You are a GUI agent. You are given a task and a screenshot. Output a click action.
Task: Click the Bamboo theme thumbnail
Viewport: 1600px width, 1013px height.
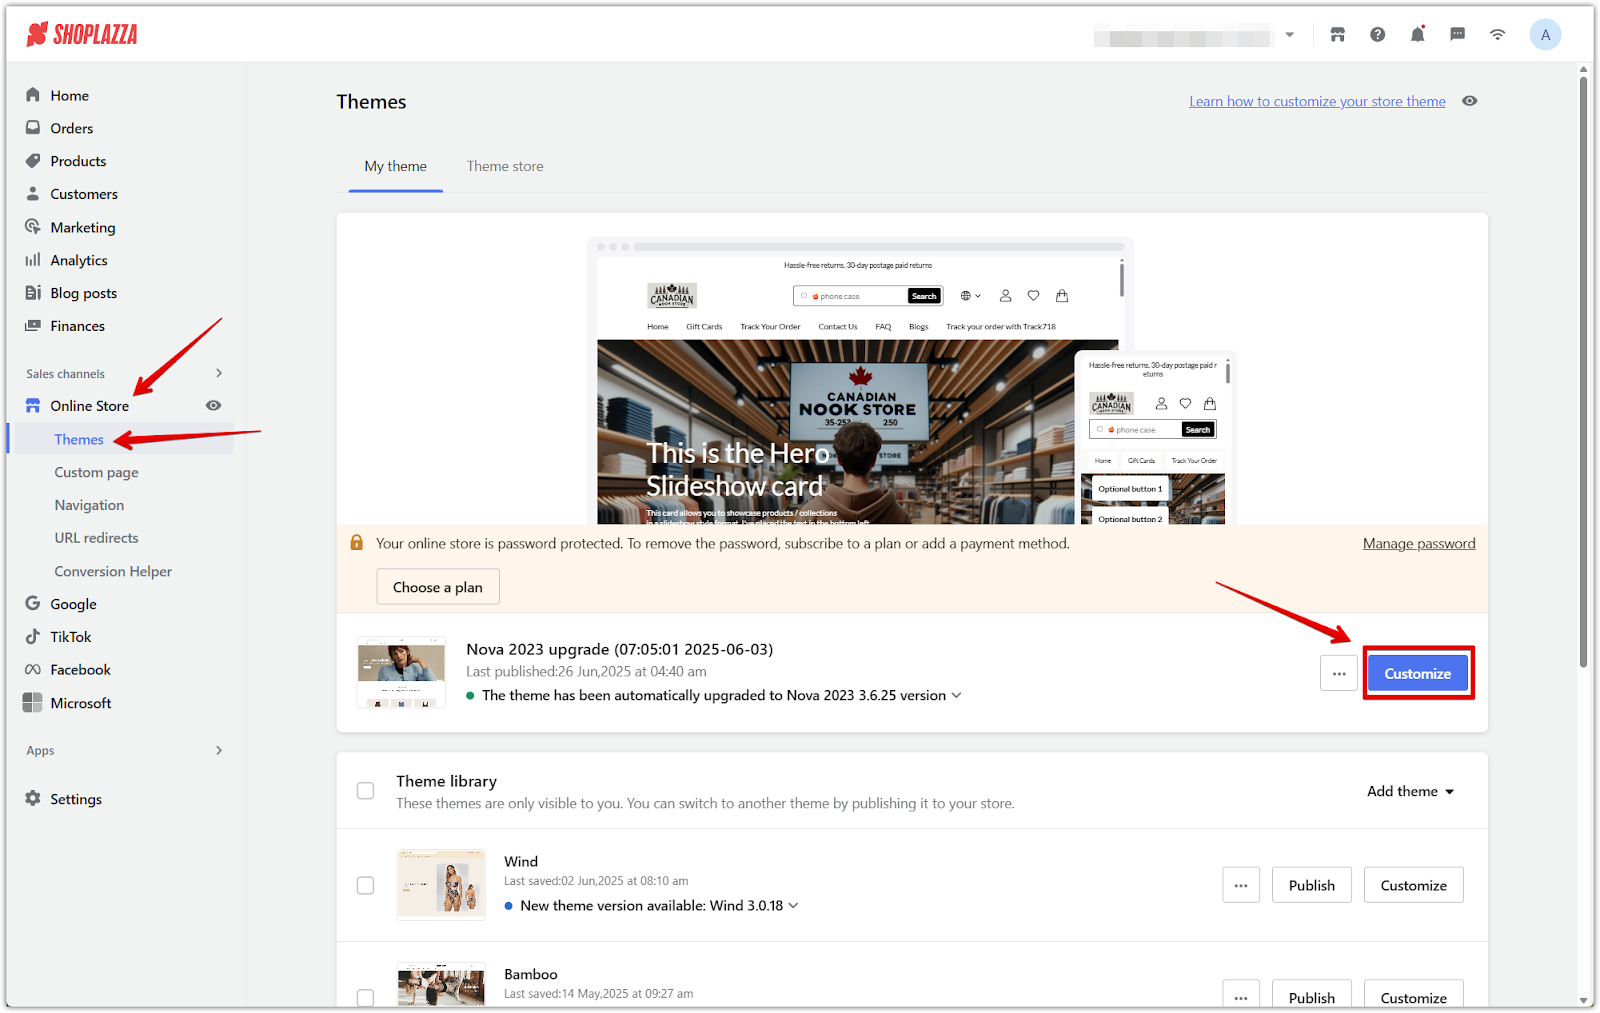coord(441,985)
